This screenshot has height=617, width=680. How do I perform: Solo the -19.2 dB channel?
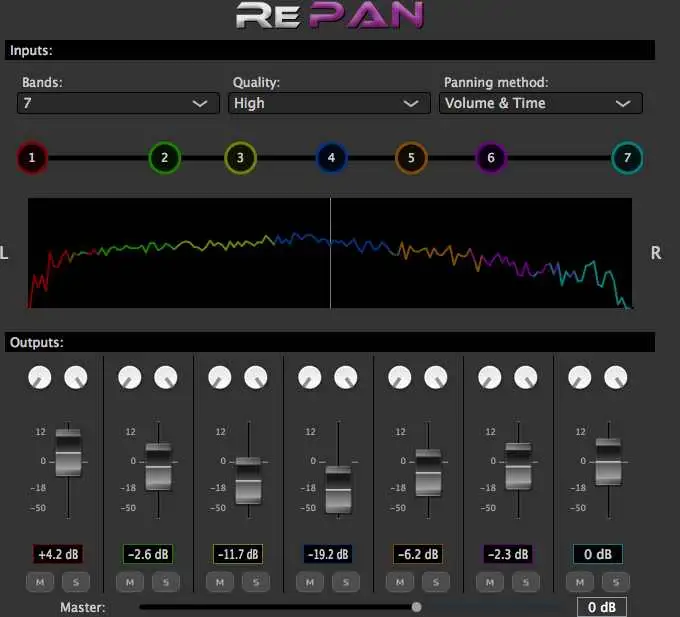tap(346, 582)
